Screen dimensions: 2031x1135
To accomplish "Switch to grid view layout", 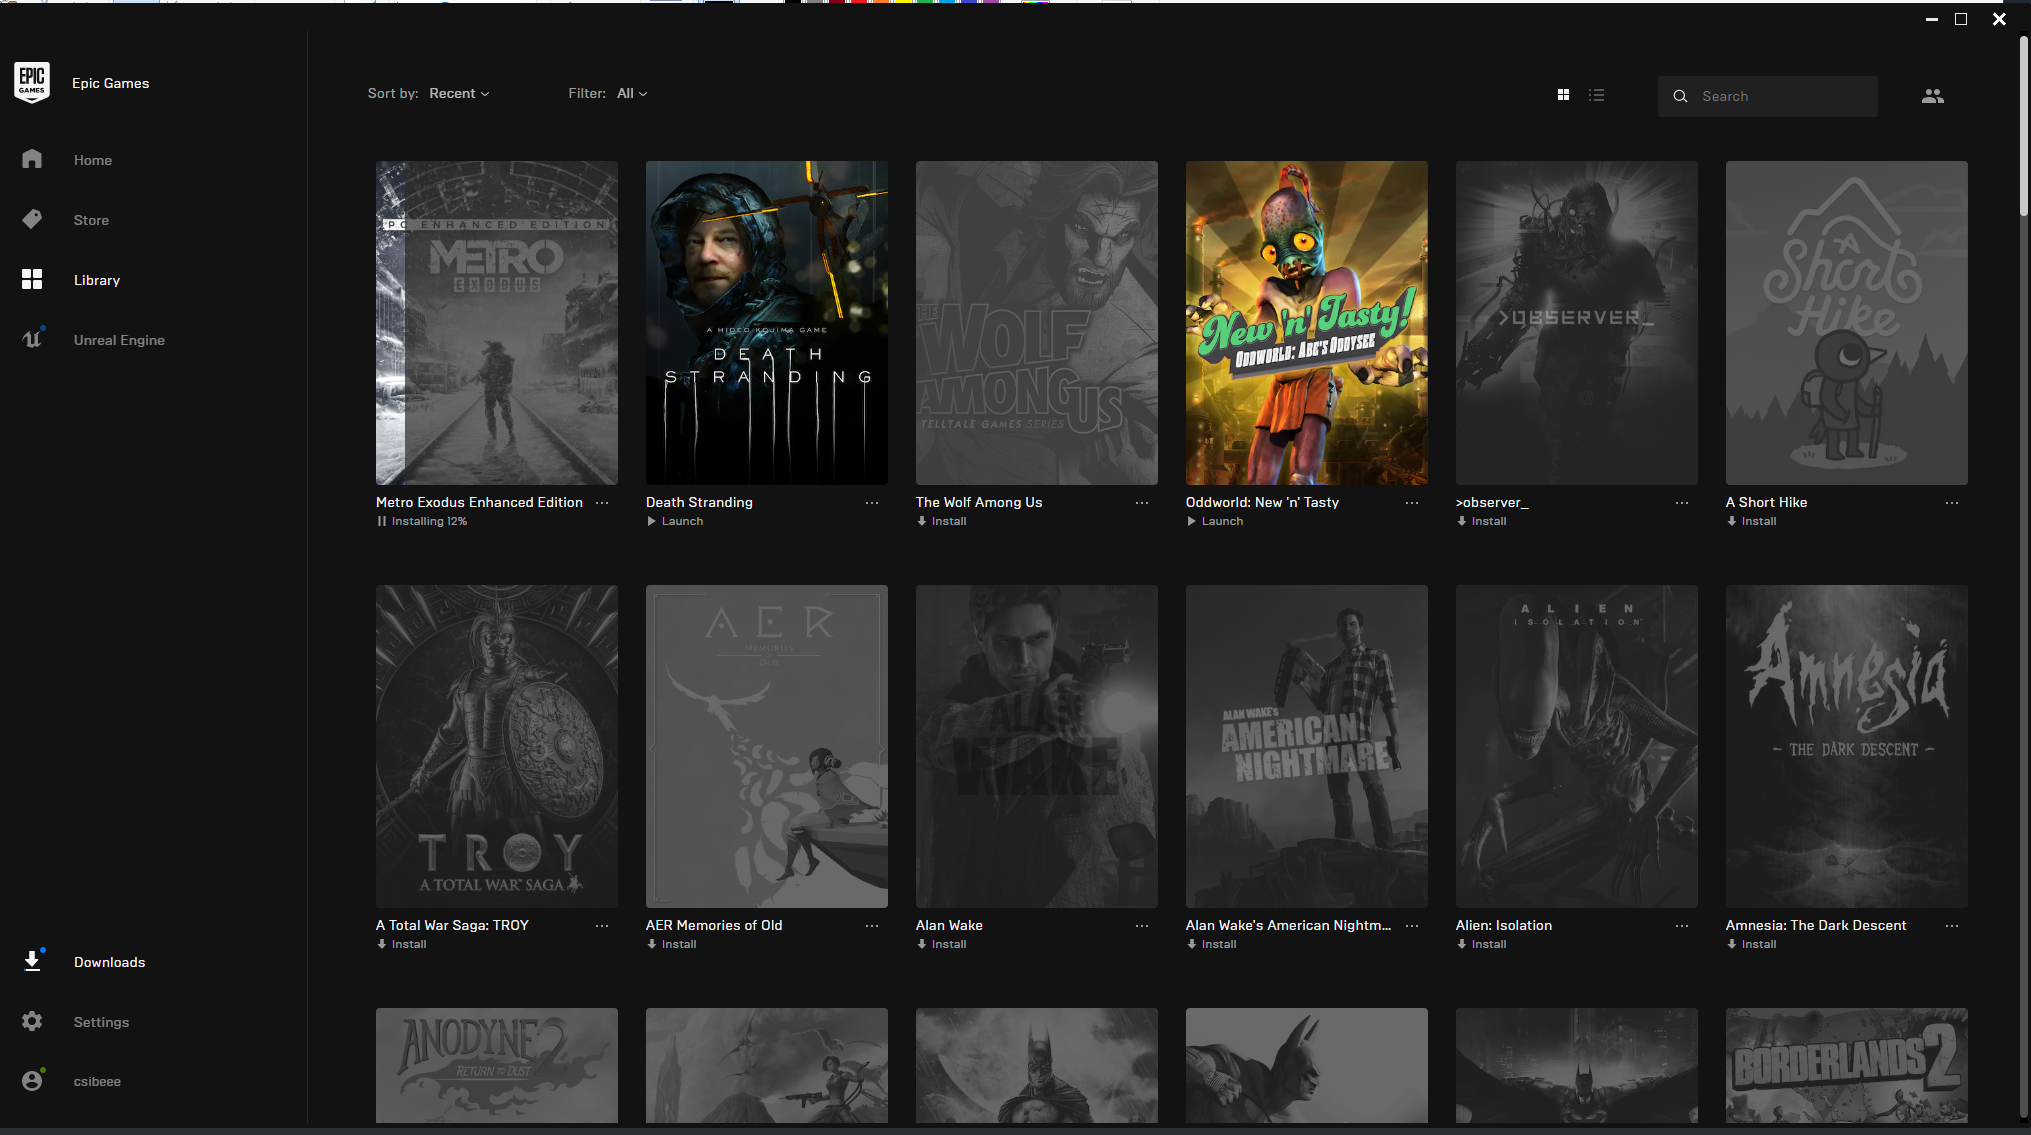I will [x=1563, y=95].
